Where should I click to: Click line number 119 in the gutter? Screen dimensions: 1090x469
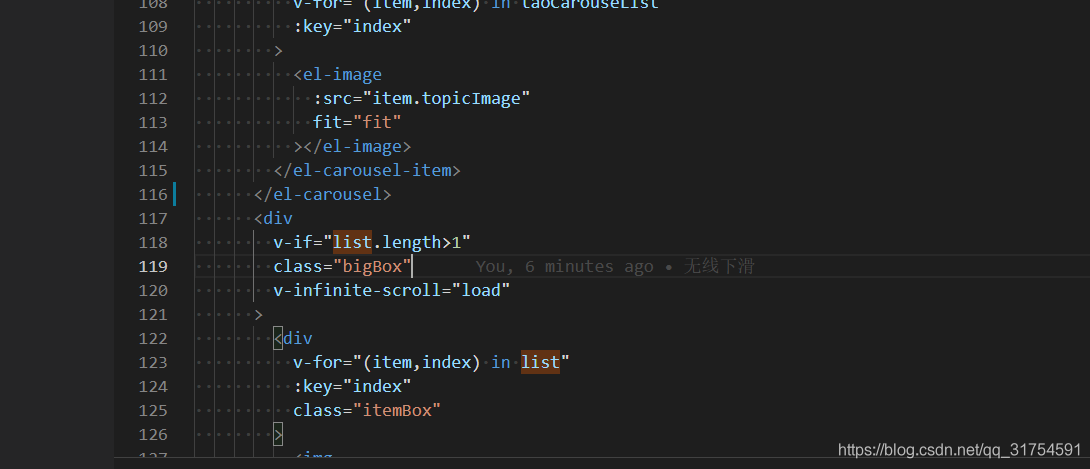tap(153, 266)
